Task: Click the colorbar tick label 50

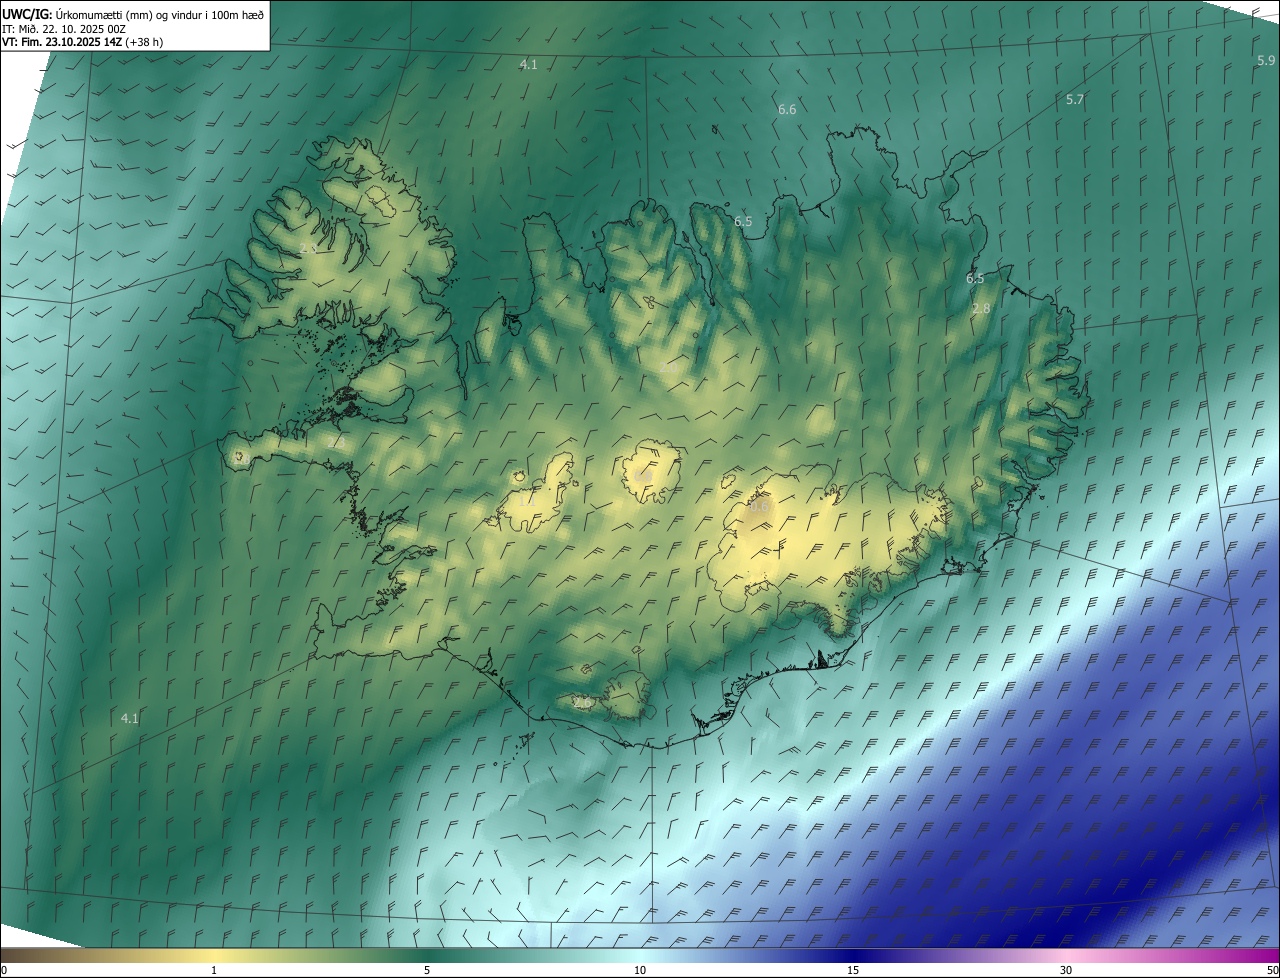Action: (1272, 970)
